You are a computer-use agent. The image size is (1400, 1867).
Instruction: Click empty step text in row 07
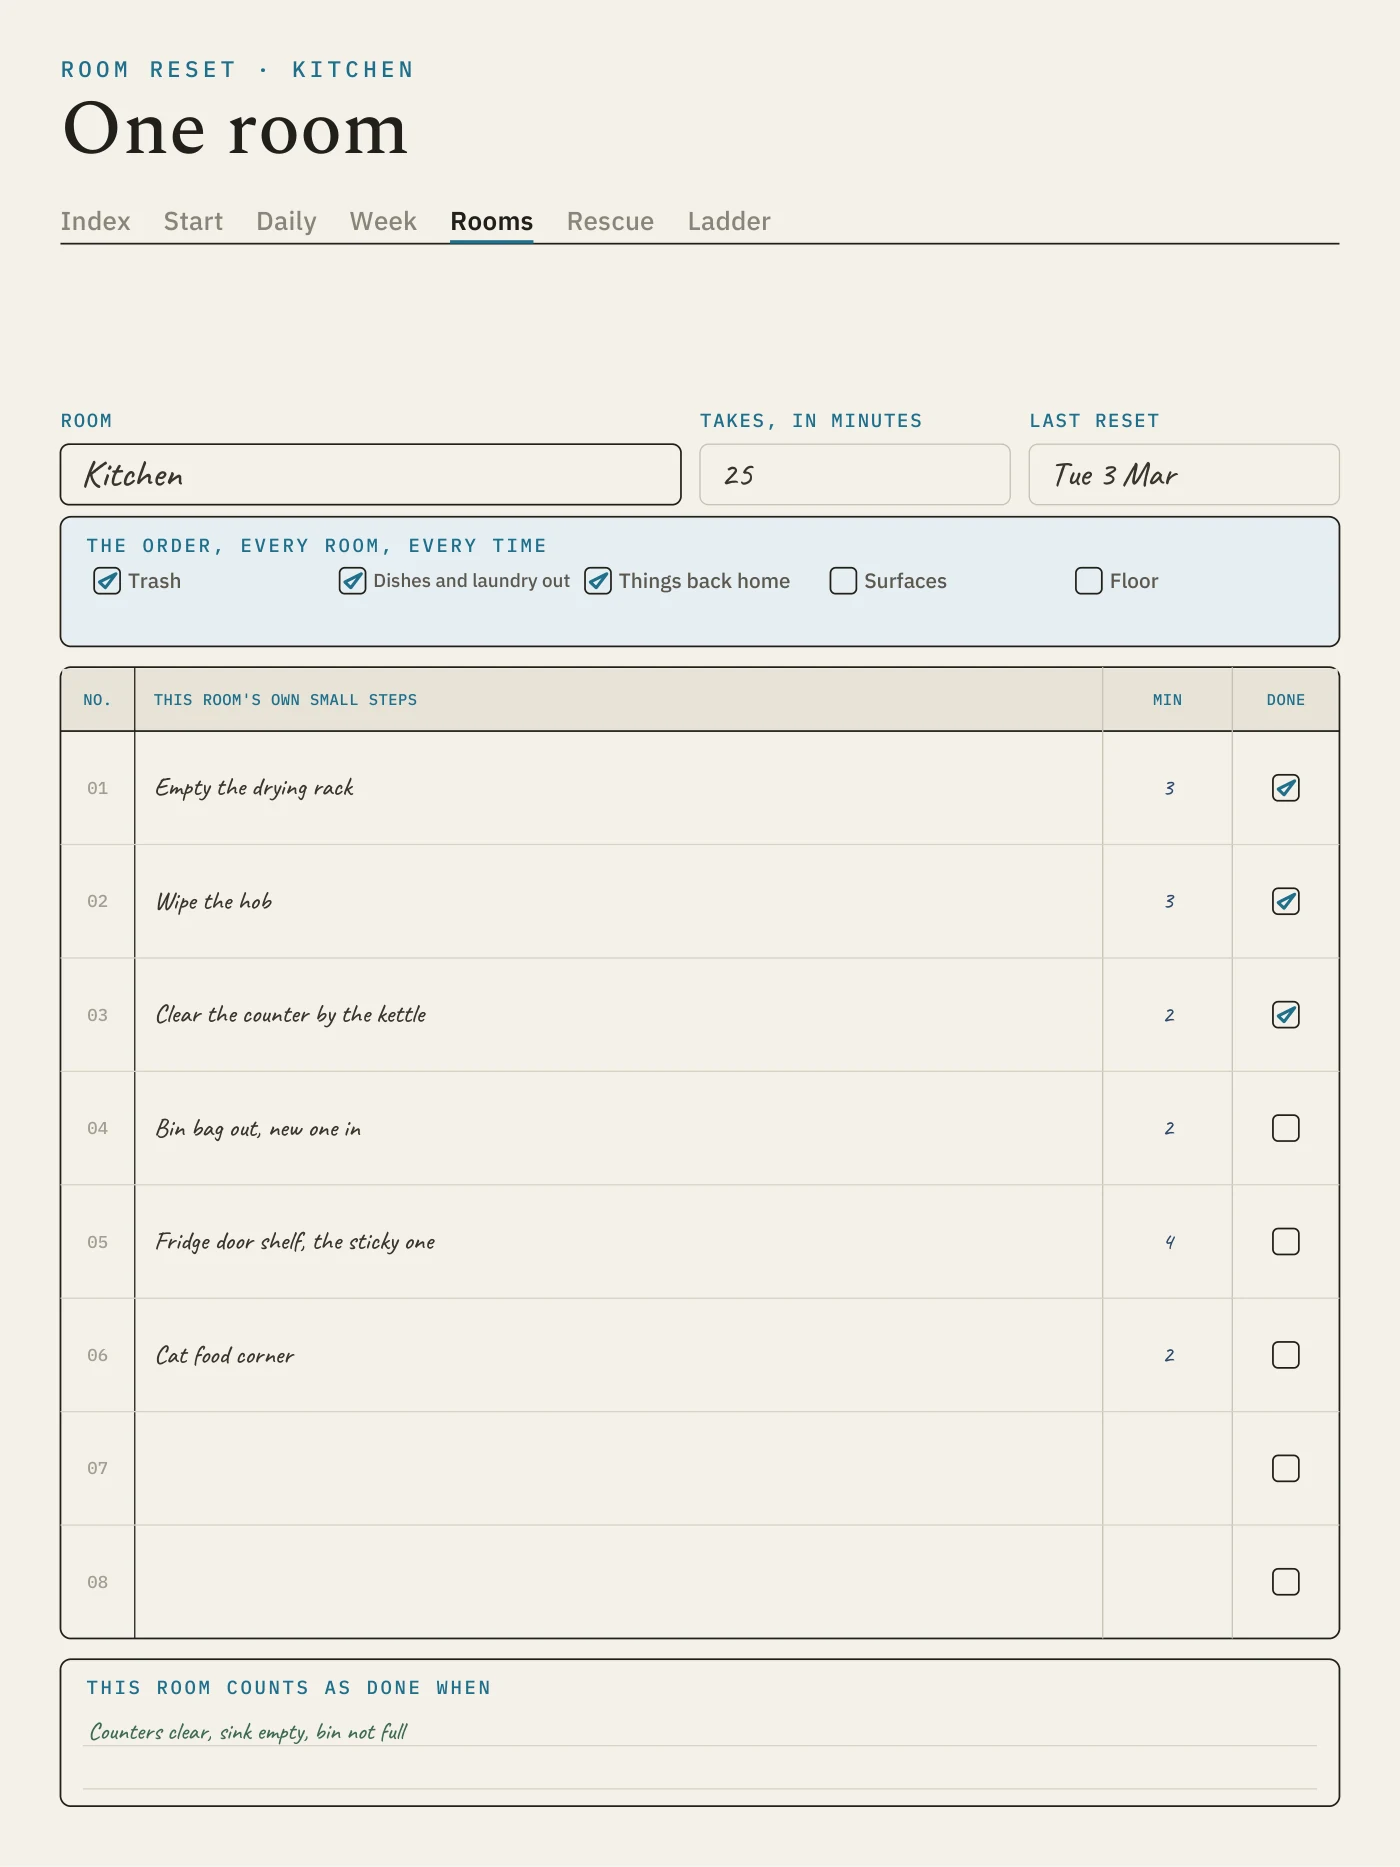[618, 1468]
